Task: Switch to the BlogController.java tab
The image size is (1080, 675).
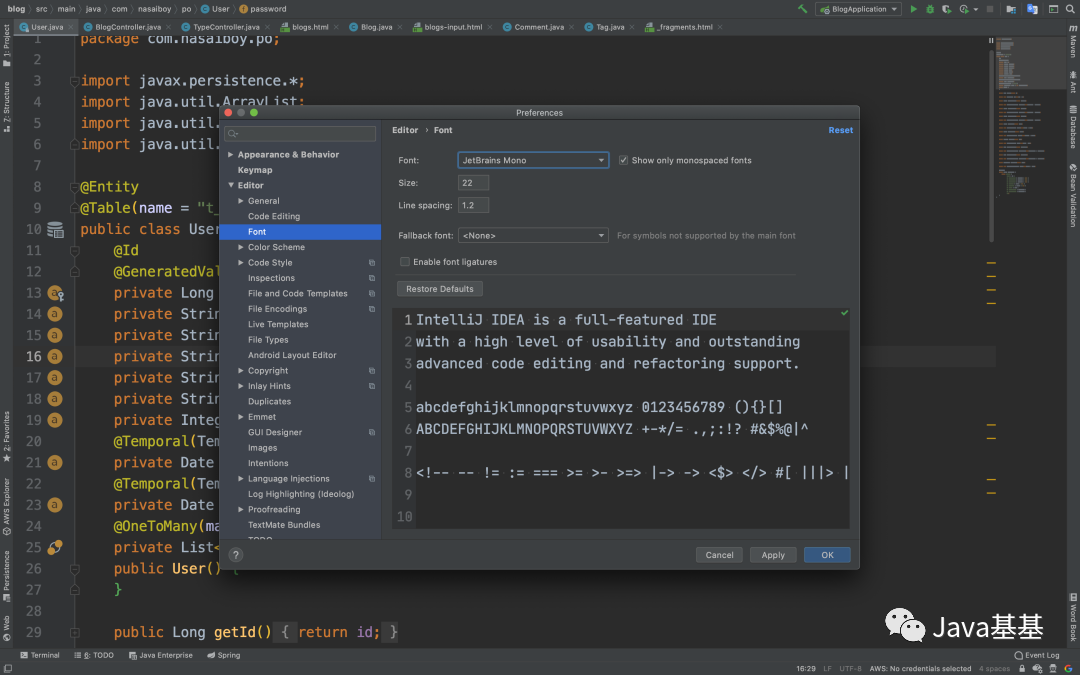Action: (x=128, y=27)
